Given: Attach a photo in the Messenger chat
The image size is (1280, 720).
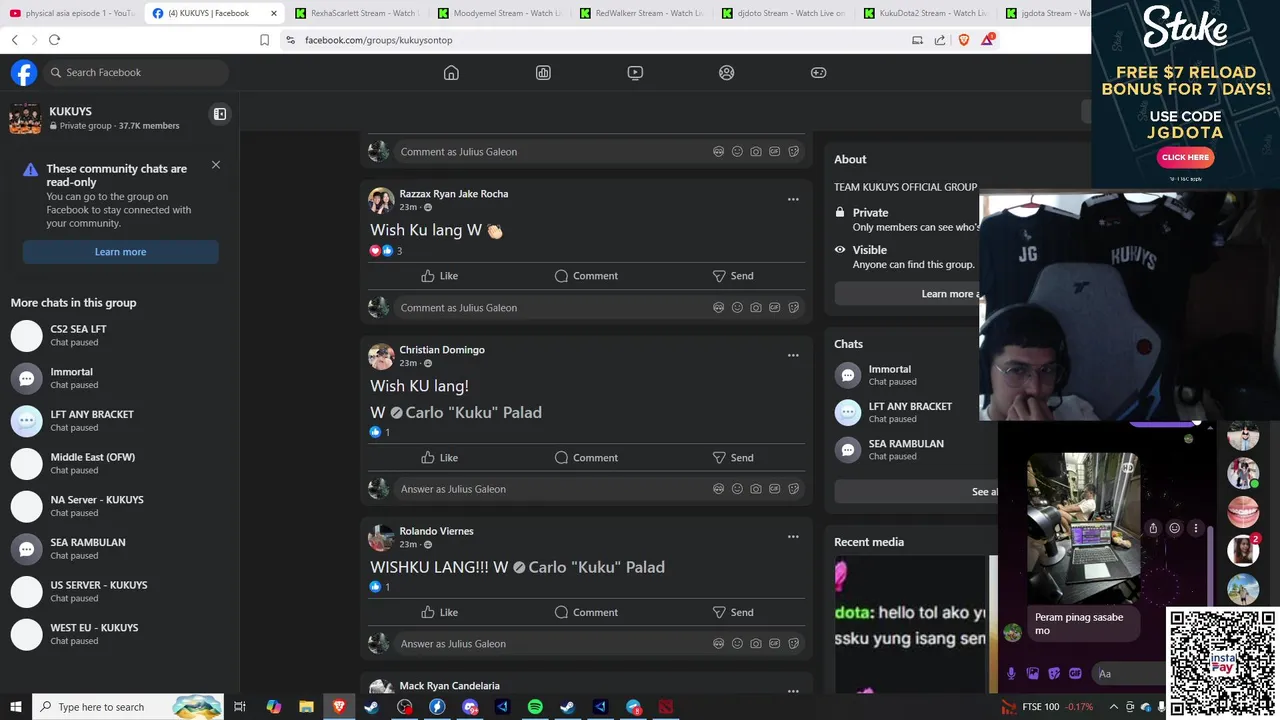Looking at the screenshot, I should (x=1033, y=674).
